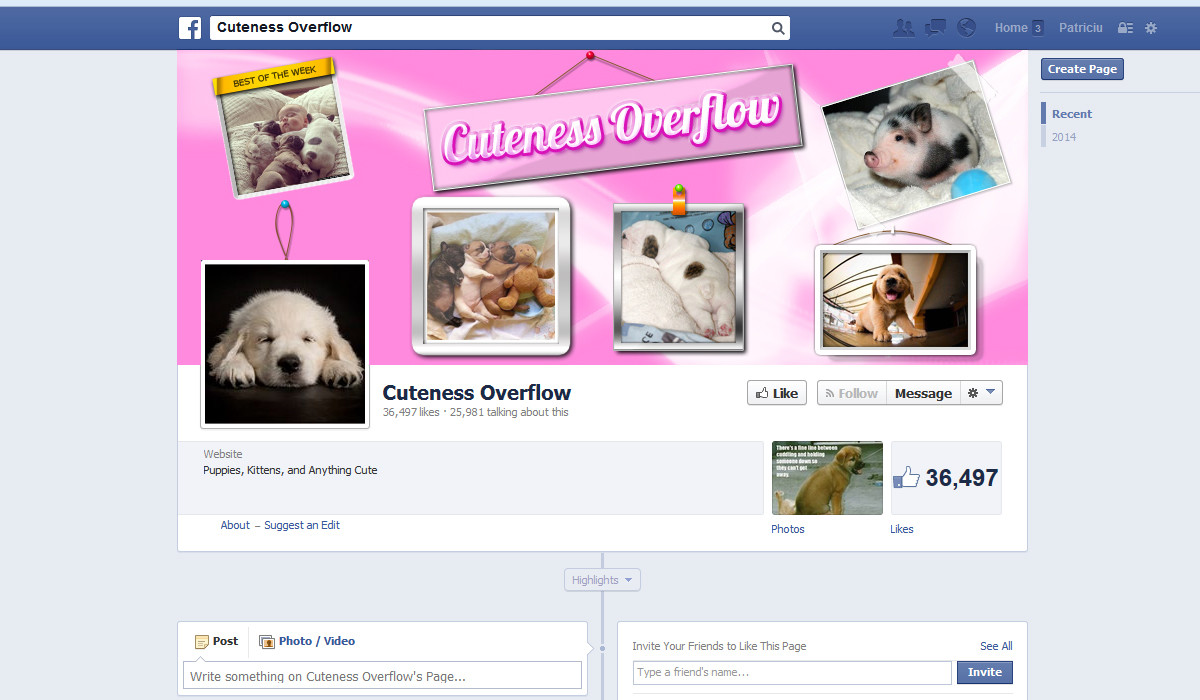Click the Invite button
The height and width of the screenshot is (700, 1200).
click(985, 672)
